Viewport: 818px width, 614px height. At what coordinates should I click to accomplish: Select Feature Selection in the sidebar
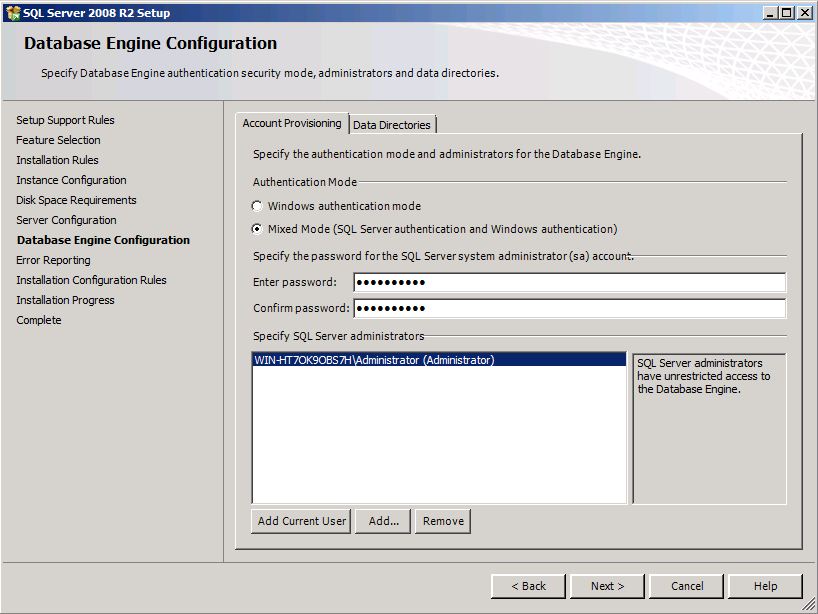(x=58, y=140)
